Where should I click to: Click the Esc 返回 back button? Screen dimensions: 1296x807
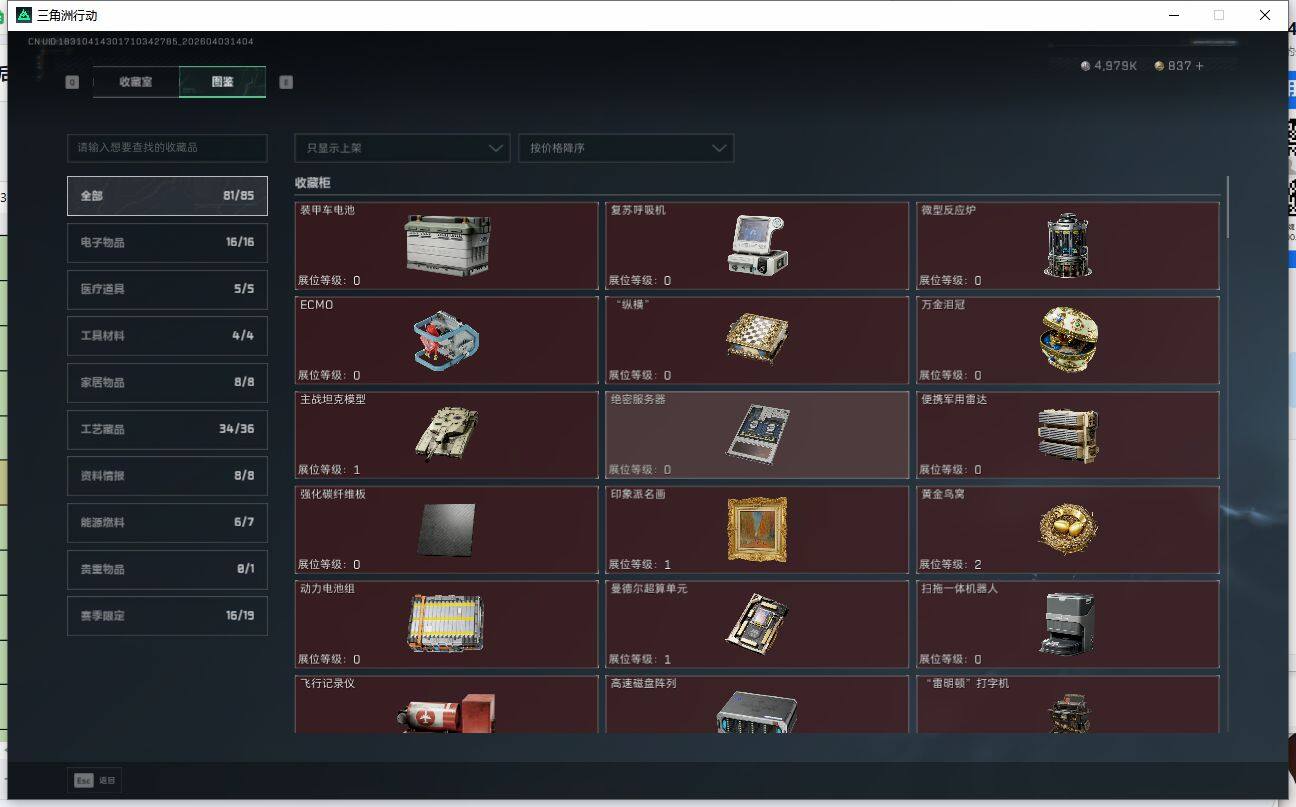[94, 780]
